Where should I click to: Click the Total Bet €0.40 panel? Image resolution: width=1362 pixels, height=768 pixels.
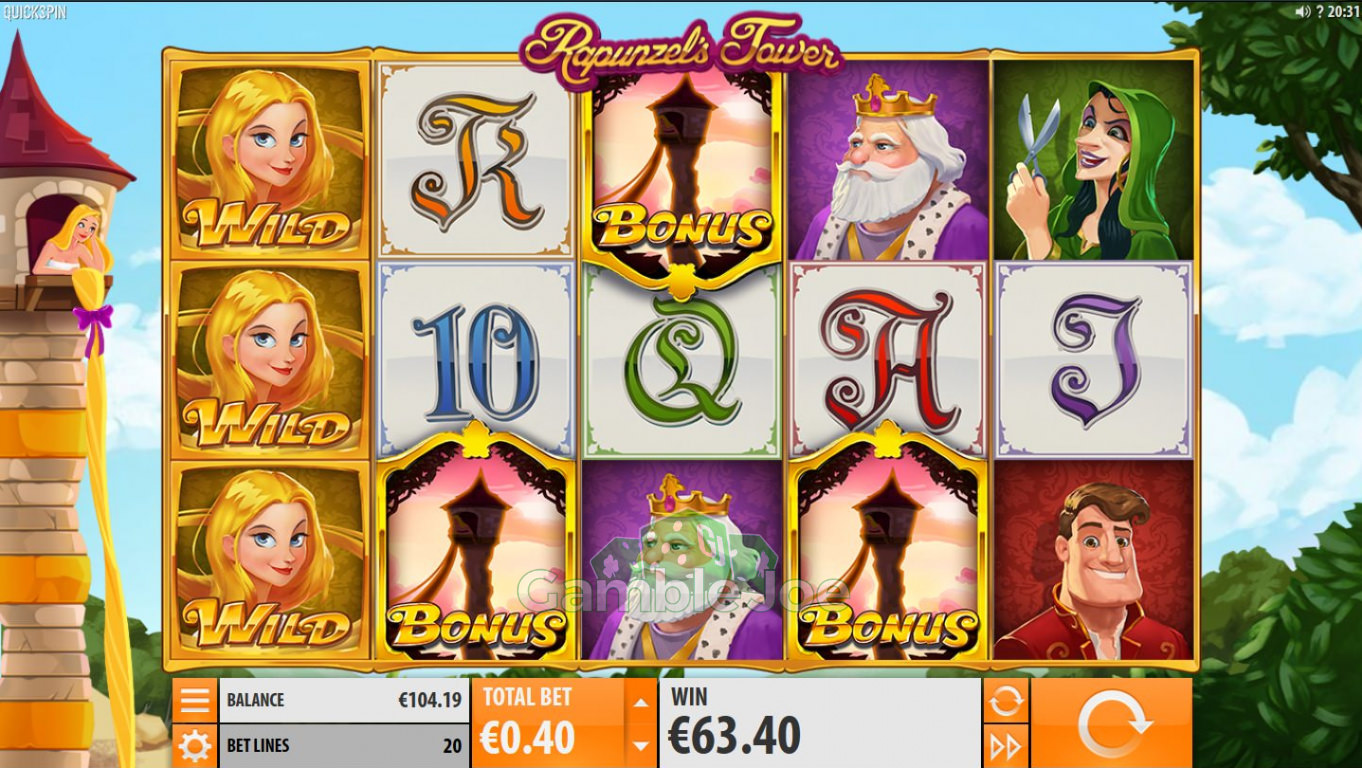(548, 723)
